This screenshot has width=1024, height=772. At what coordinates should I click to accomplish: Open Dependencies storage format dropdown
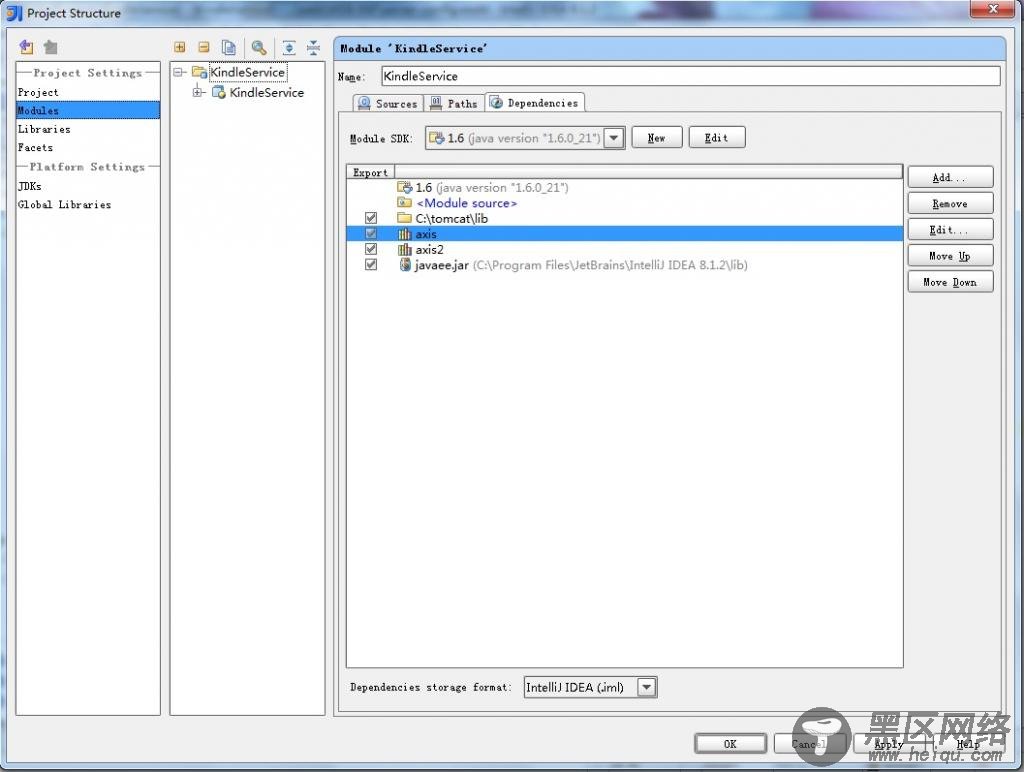coord(647,687)
